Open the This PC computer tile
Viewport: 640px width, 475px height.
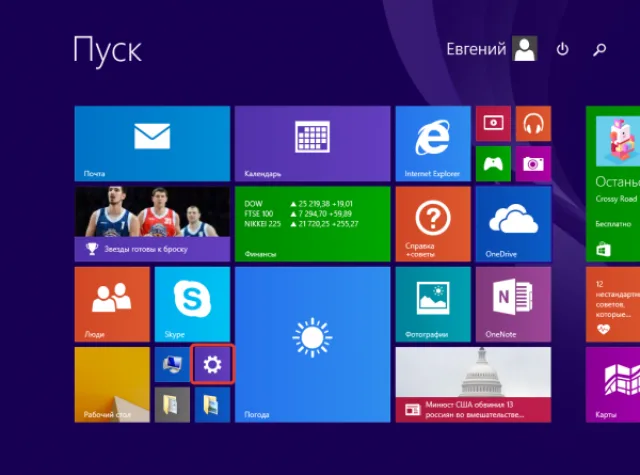tap(172, 364)
